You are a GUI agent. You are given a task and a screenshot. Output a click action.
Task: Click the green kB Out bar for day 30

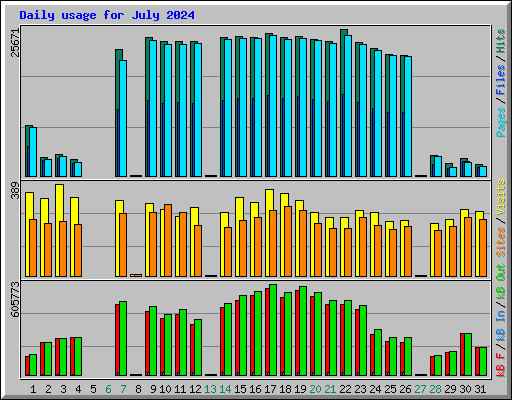[468, 354]
